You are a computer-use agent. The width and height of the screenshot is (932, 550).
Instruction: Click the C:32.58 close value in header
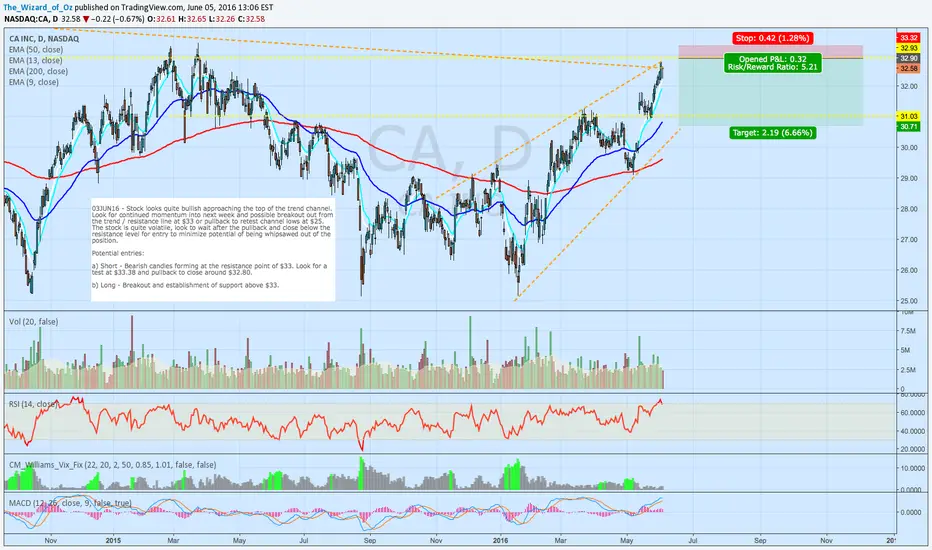[x=251, y=19]
